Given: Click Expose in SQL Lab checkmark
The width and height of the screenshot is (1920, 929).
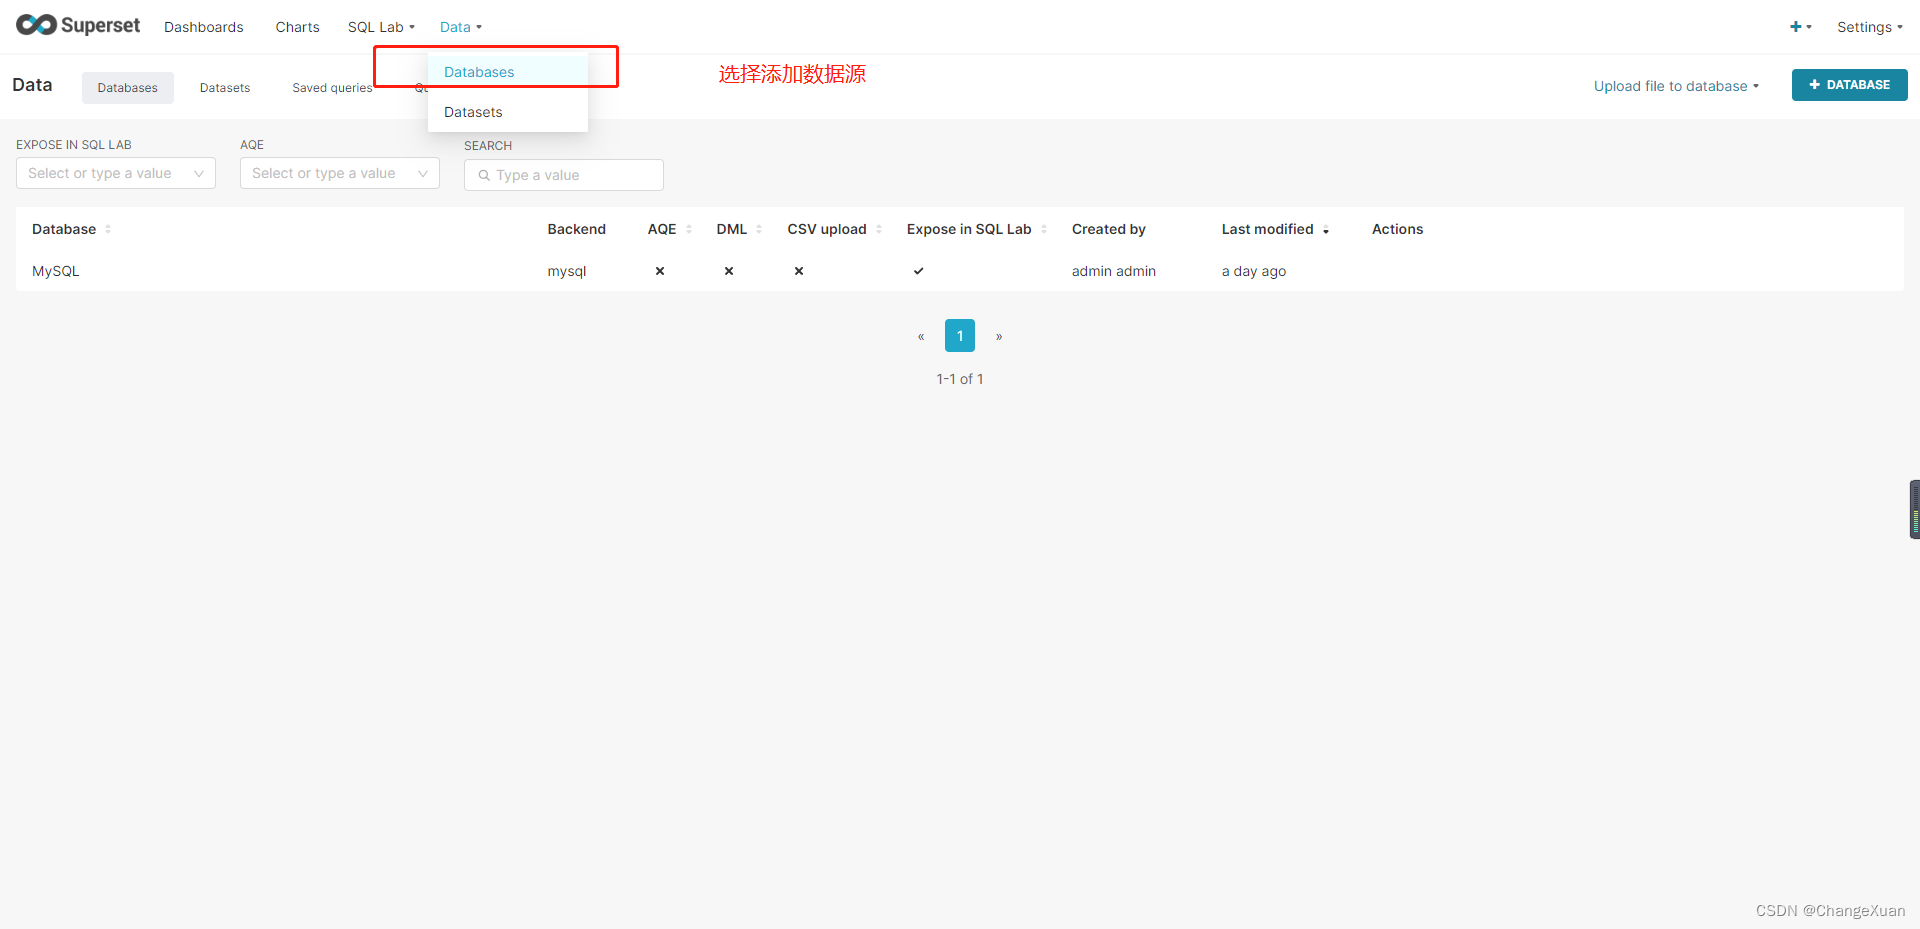Looking at the screenshot, I should (918, 271).
